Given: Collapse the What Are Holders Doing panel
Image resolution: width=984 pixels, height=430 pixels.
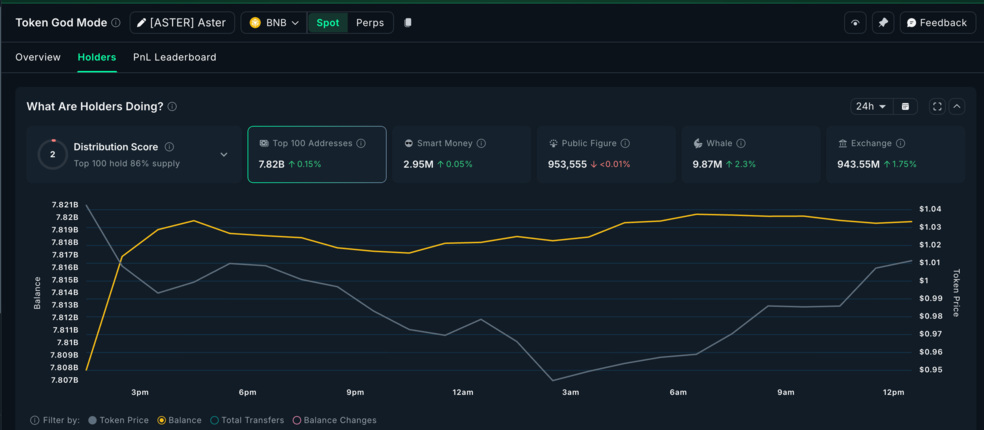Looking at the screenshot, I should pos(957,107).
